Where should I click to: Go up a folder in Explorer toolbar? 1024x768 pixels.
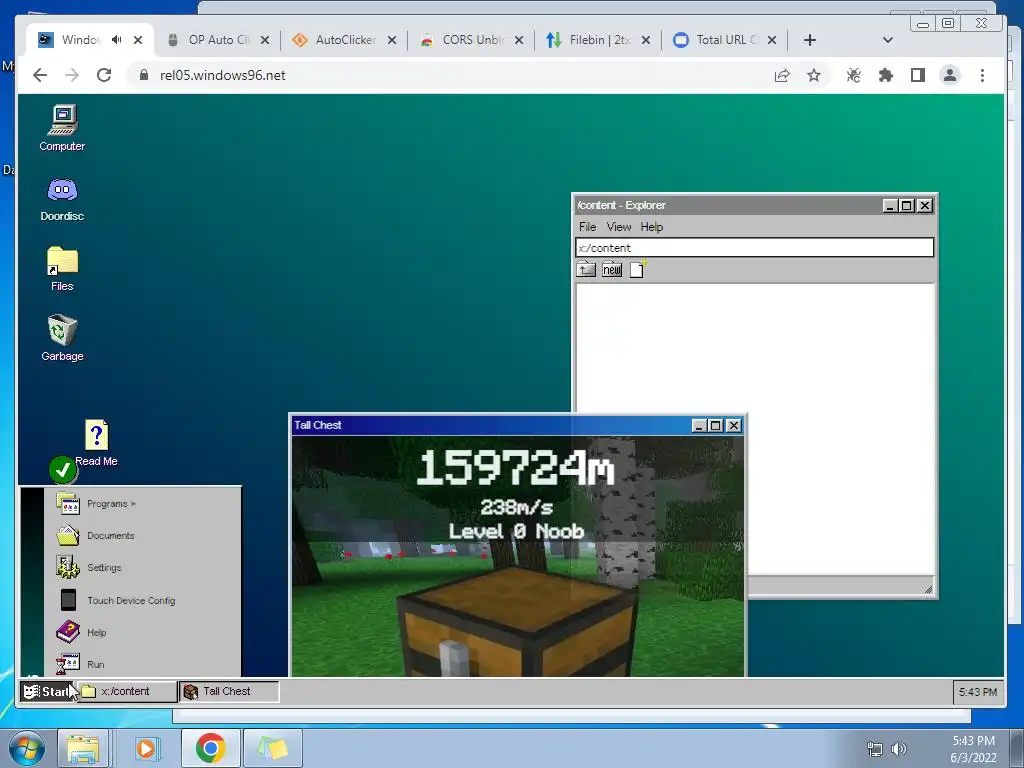click(586, 270)
